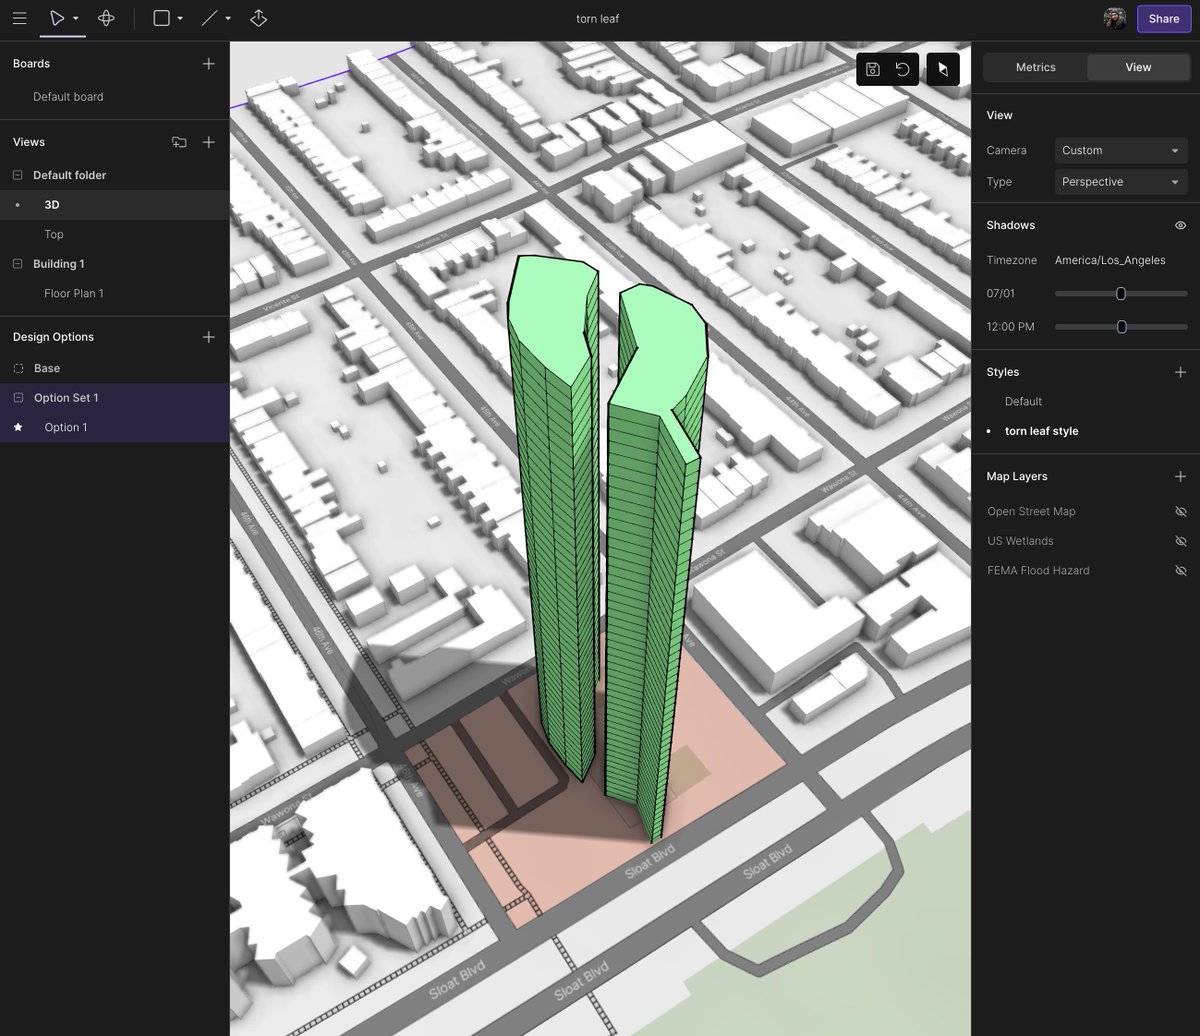Adjust the 07/01 date slider
Screen dimensions: 1200x1036
1121,294
